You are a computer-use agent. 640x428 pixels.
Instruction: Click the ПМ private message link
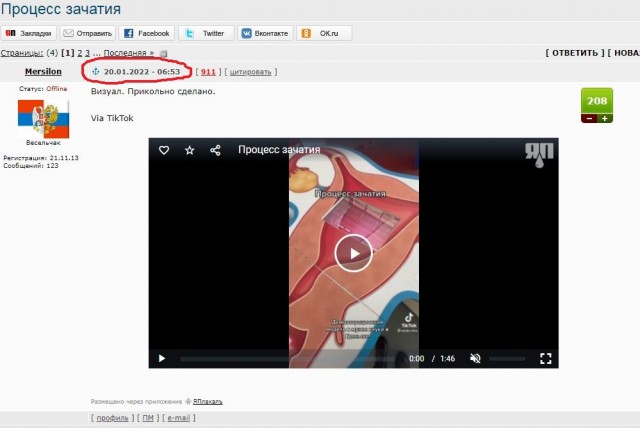coord(148,418)
